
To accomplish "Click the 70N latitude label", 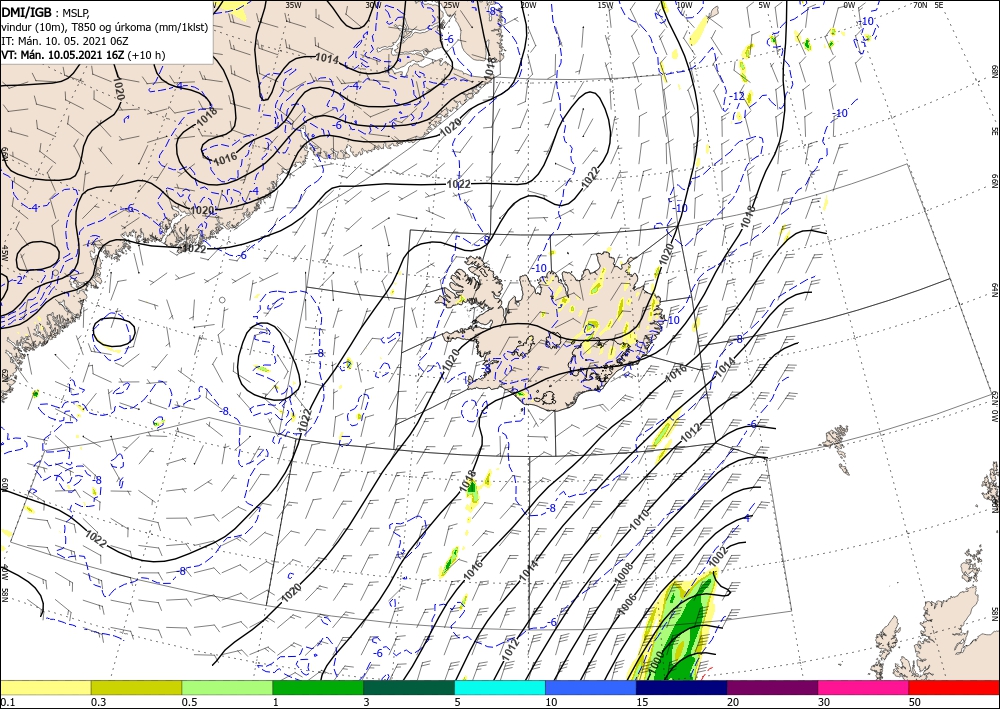I will click(920, 5).
